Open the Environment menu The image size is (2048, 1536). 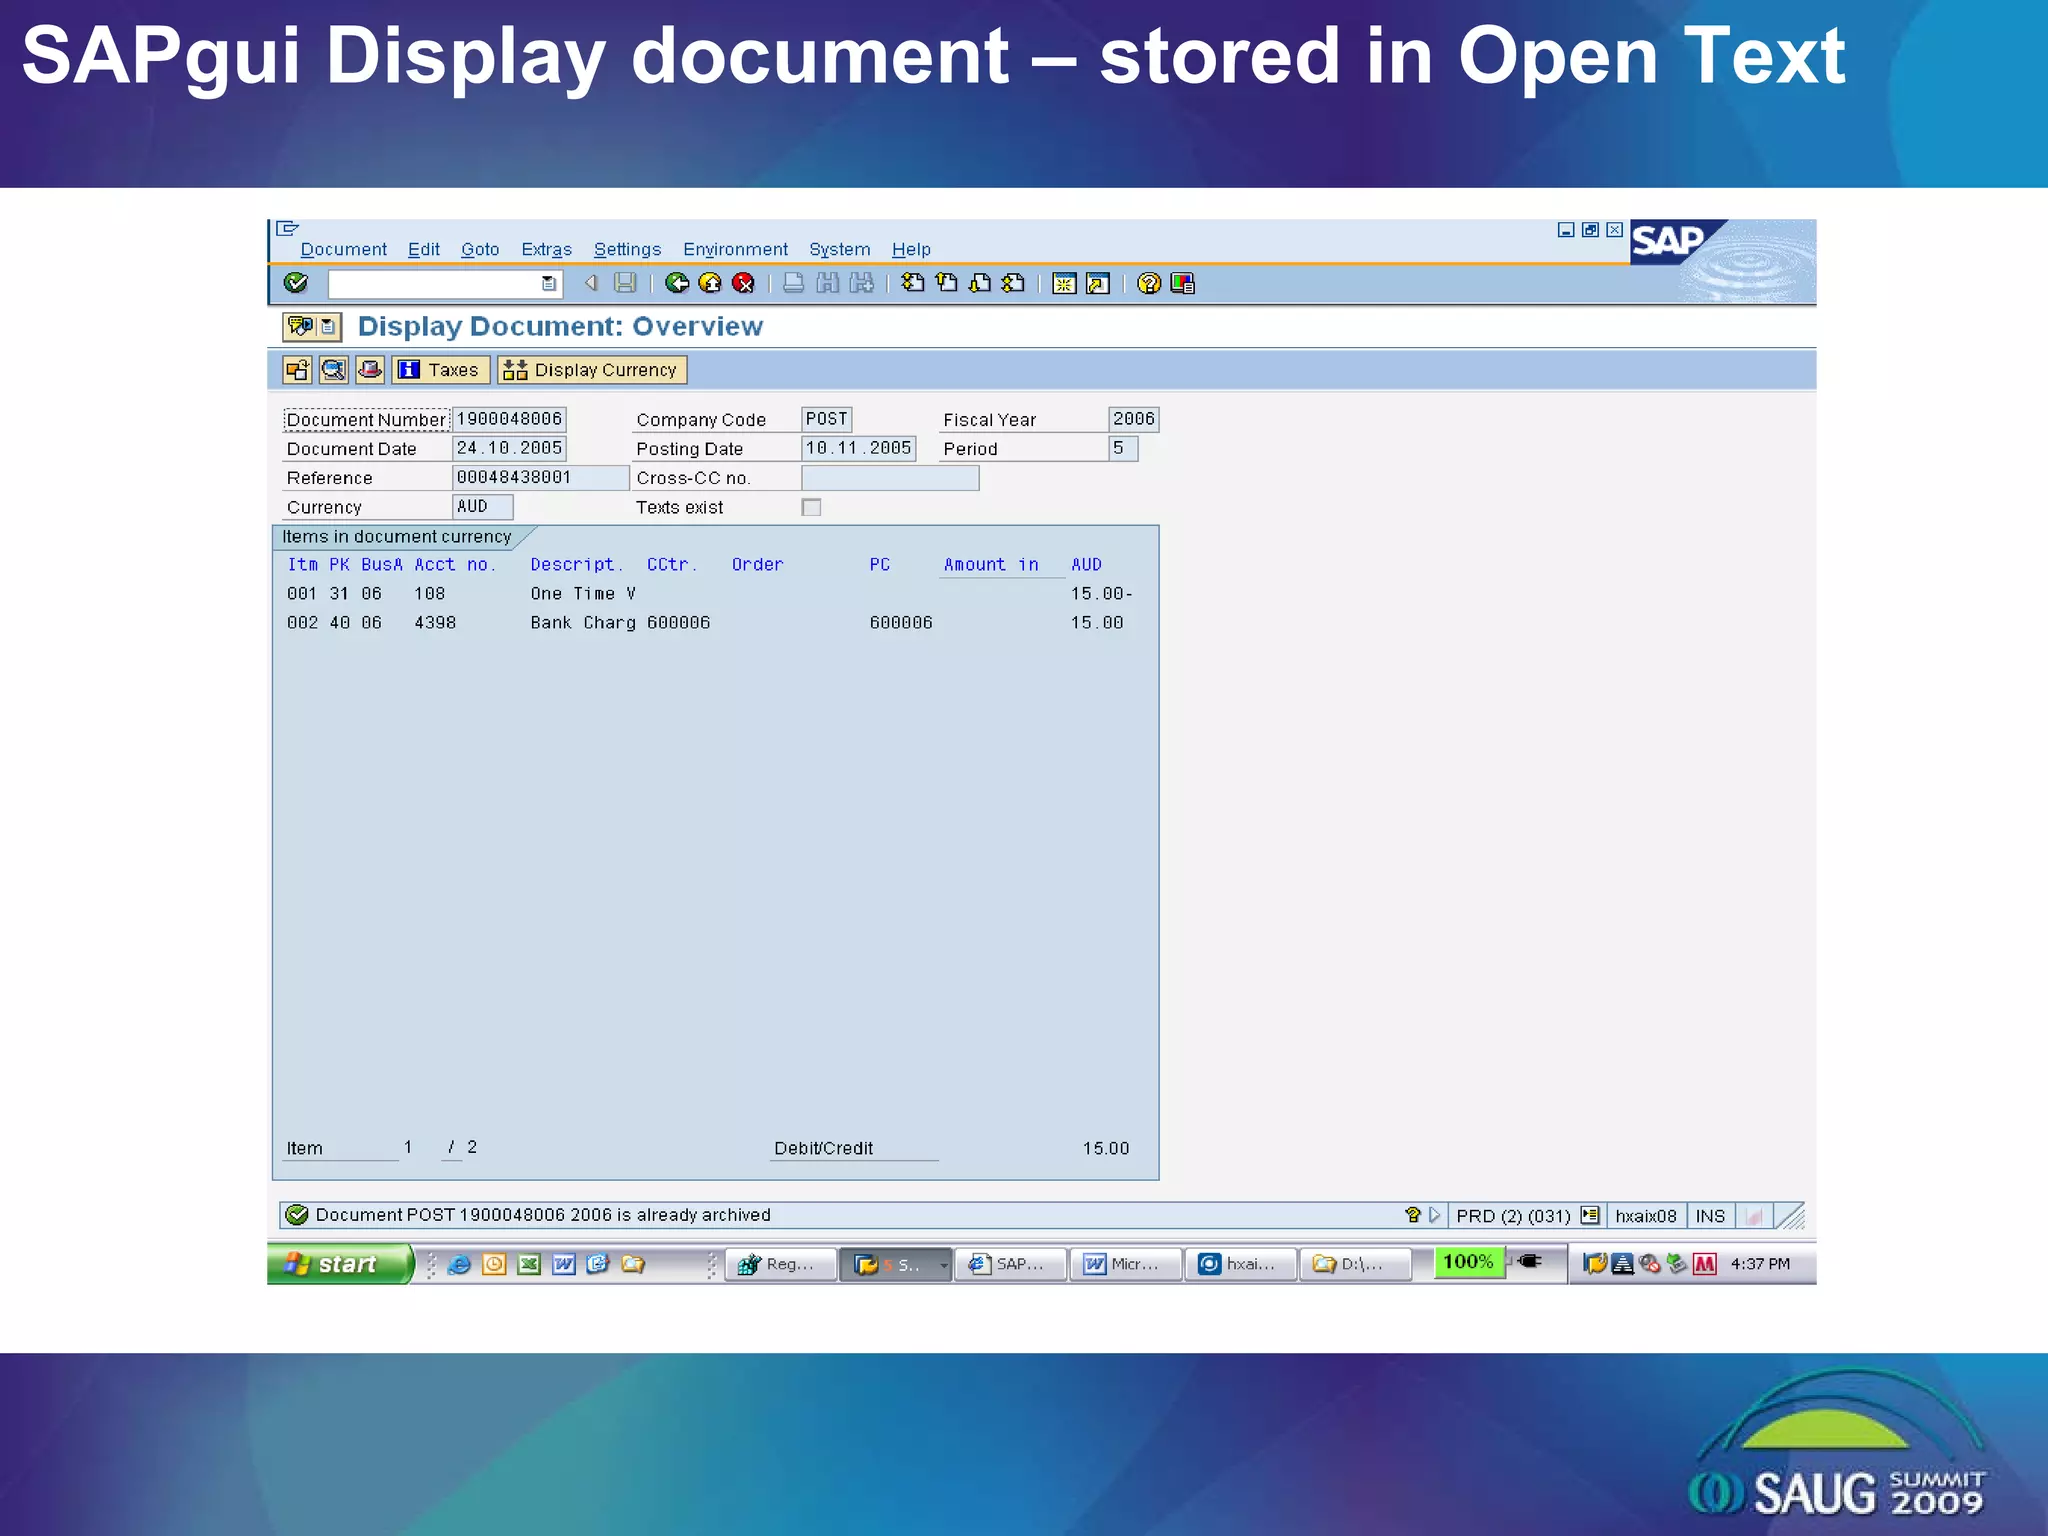click(x=735, y=249)
